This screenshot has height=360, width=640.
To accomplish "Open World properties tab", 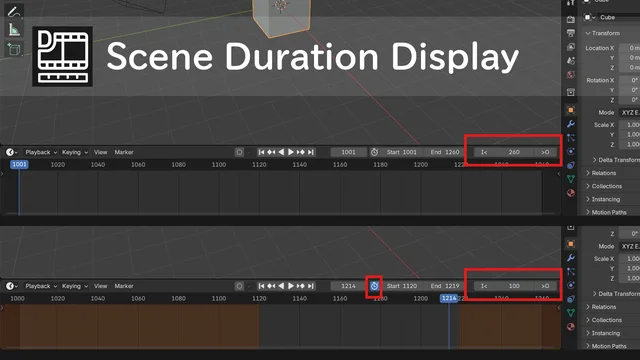I will point(571,75).
